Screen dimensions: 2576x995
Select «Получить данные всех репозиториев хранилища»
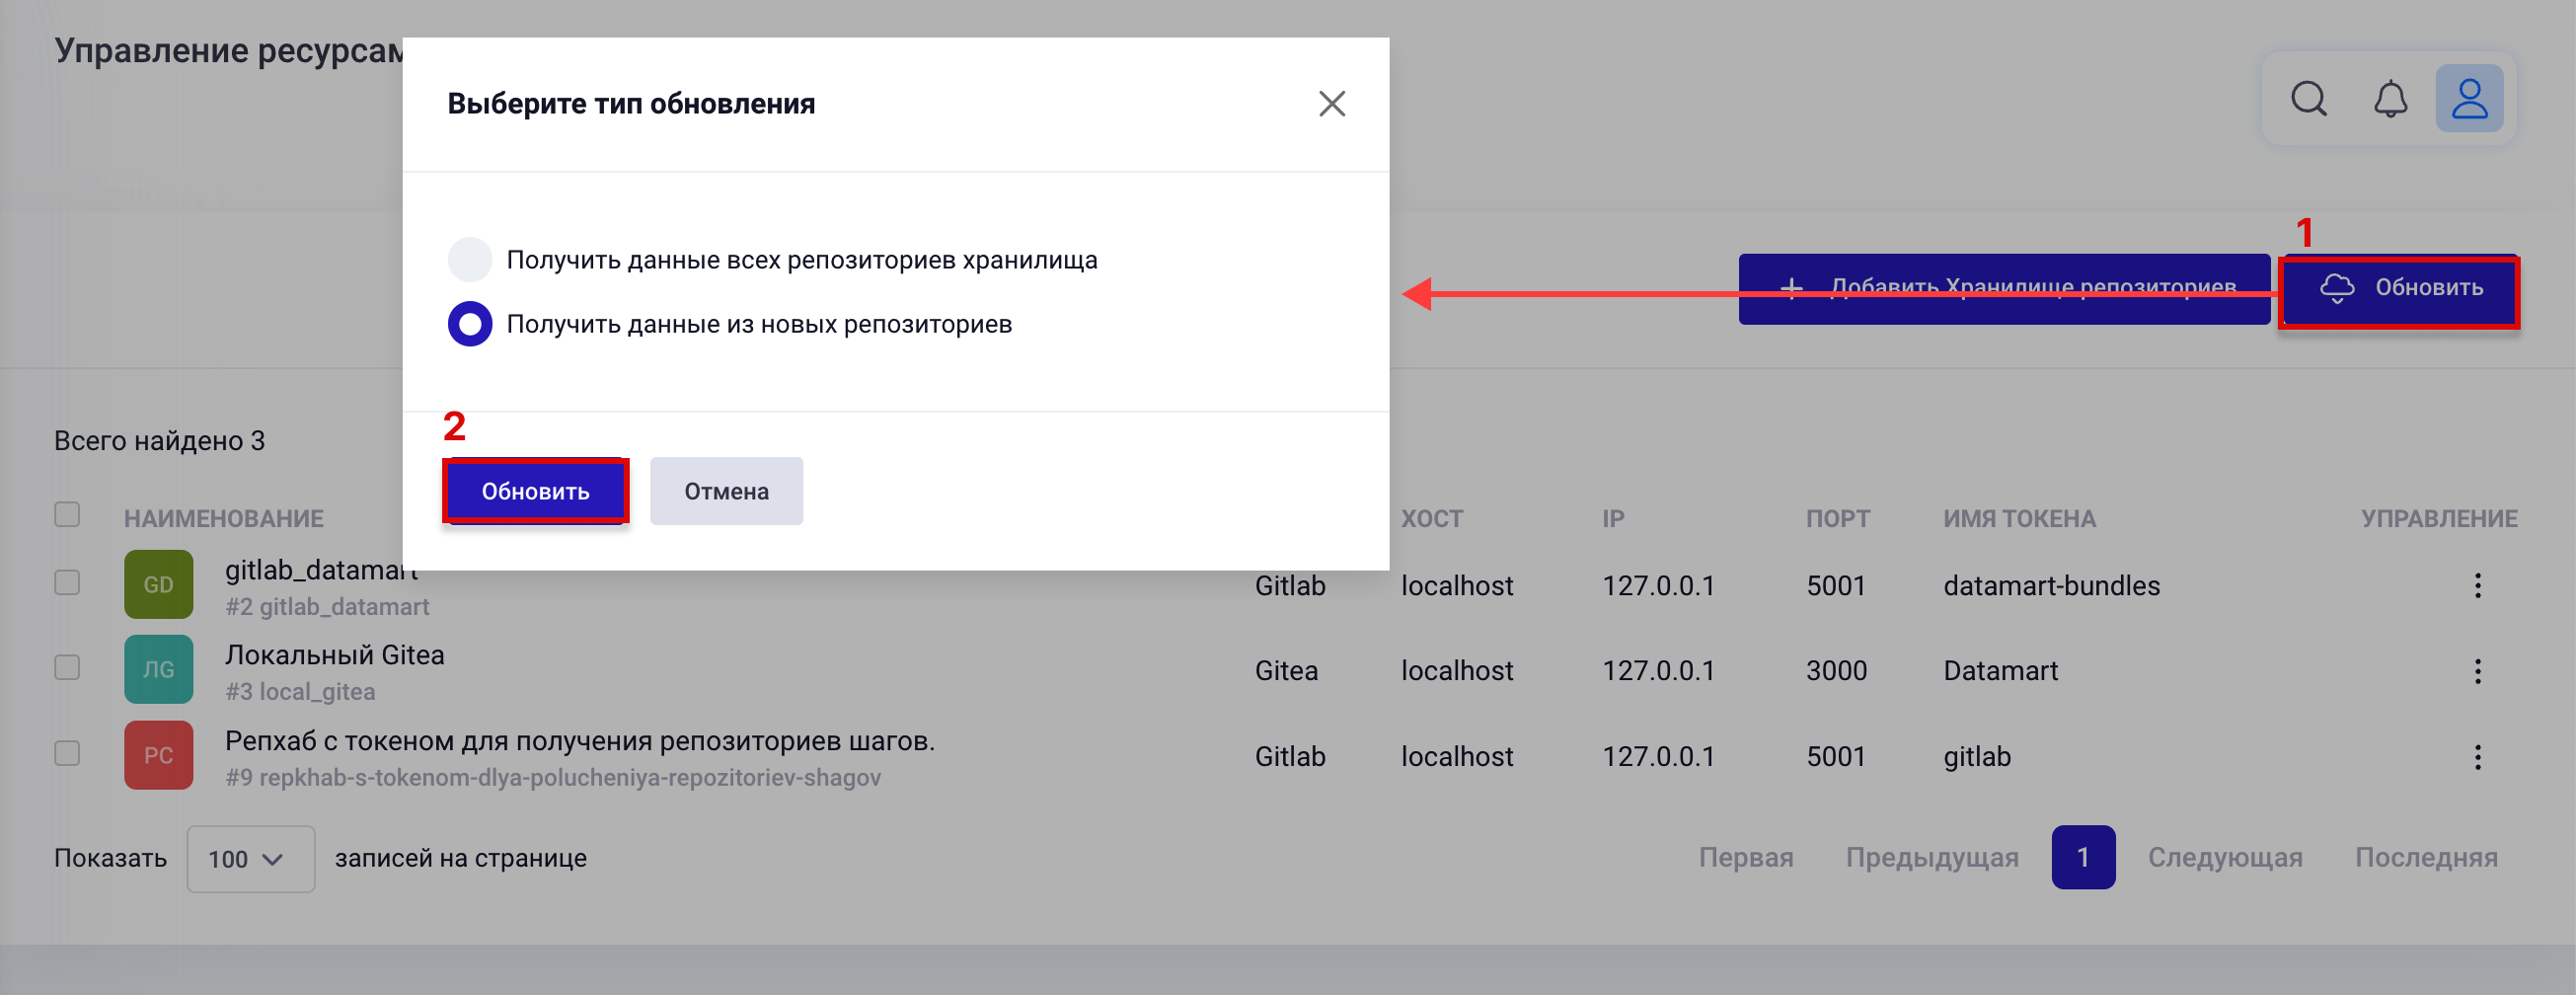click(x=470, y=259)
